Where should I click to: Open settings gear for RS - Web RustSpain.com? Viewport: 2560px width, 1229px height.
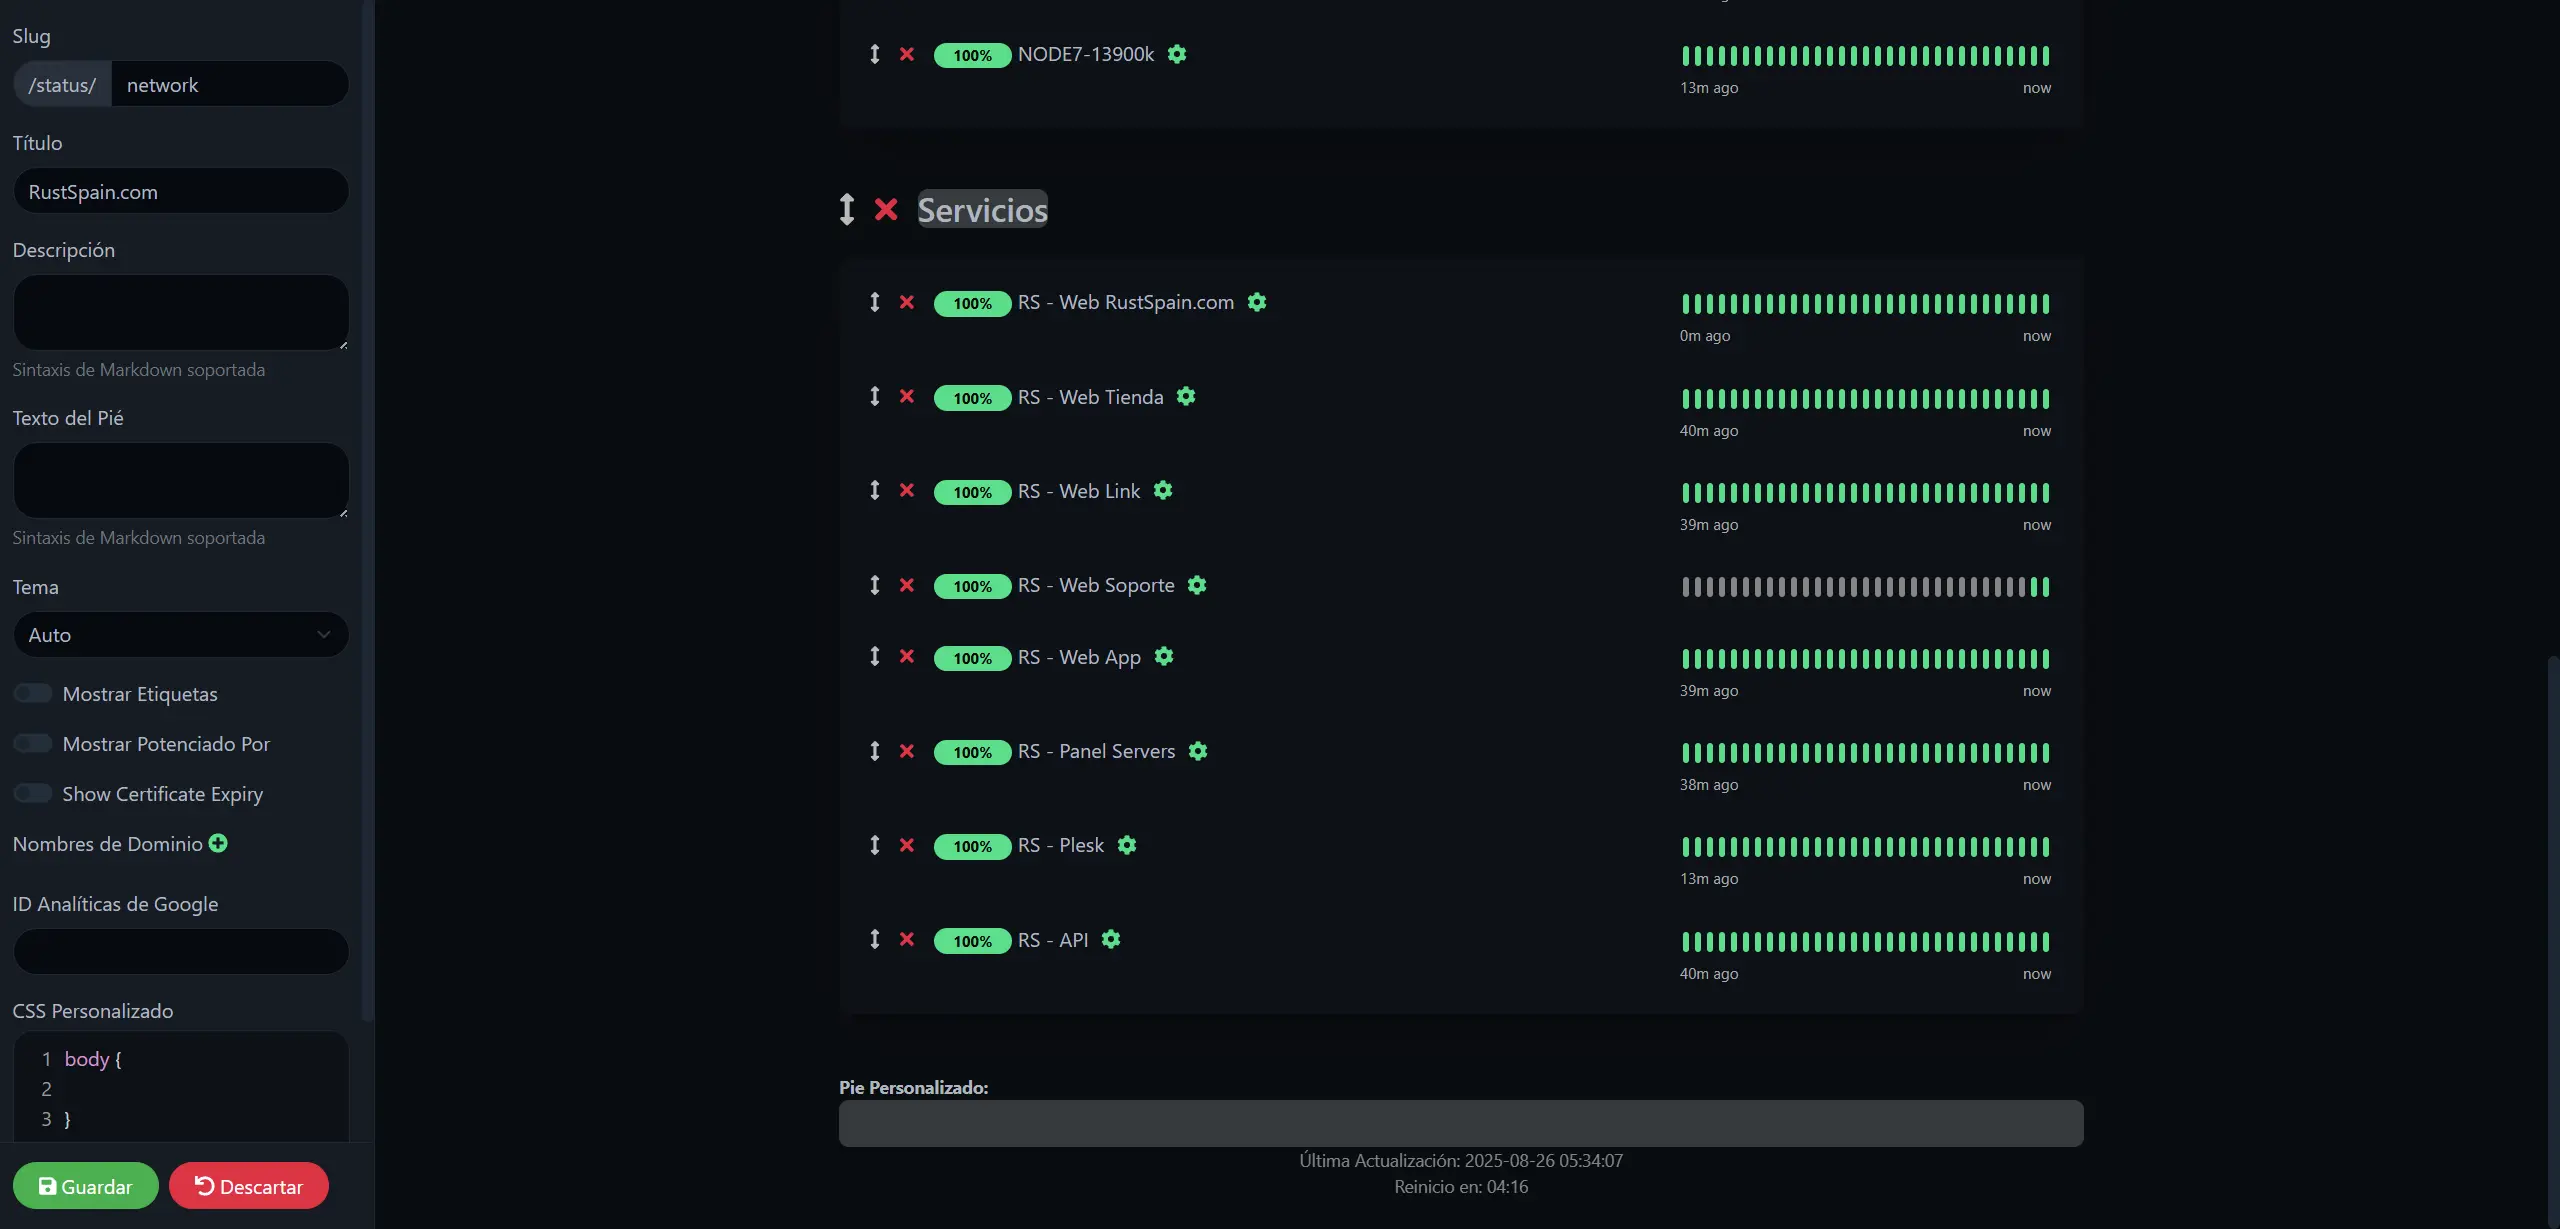[x=1257, y=302]
